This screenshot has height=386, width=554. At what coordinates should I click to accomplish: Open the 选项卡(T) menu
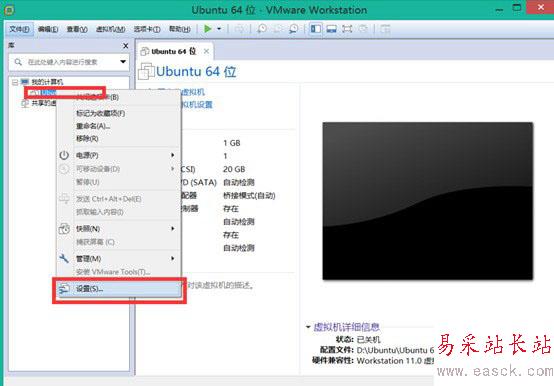click(147, 29)
